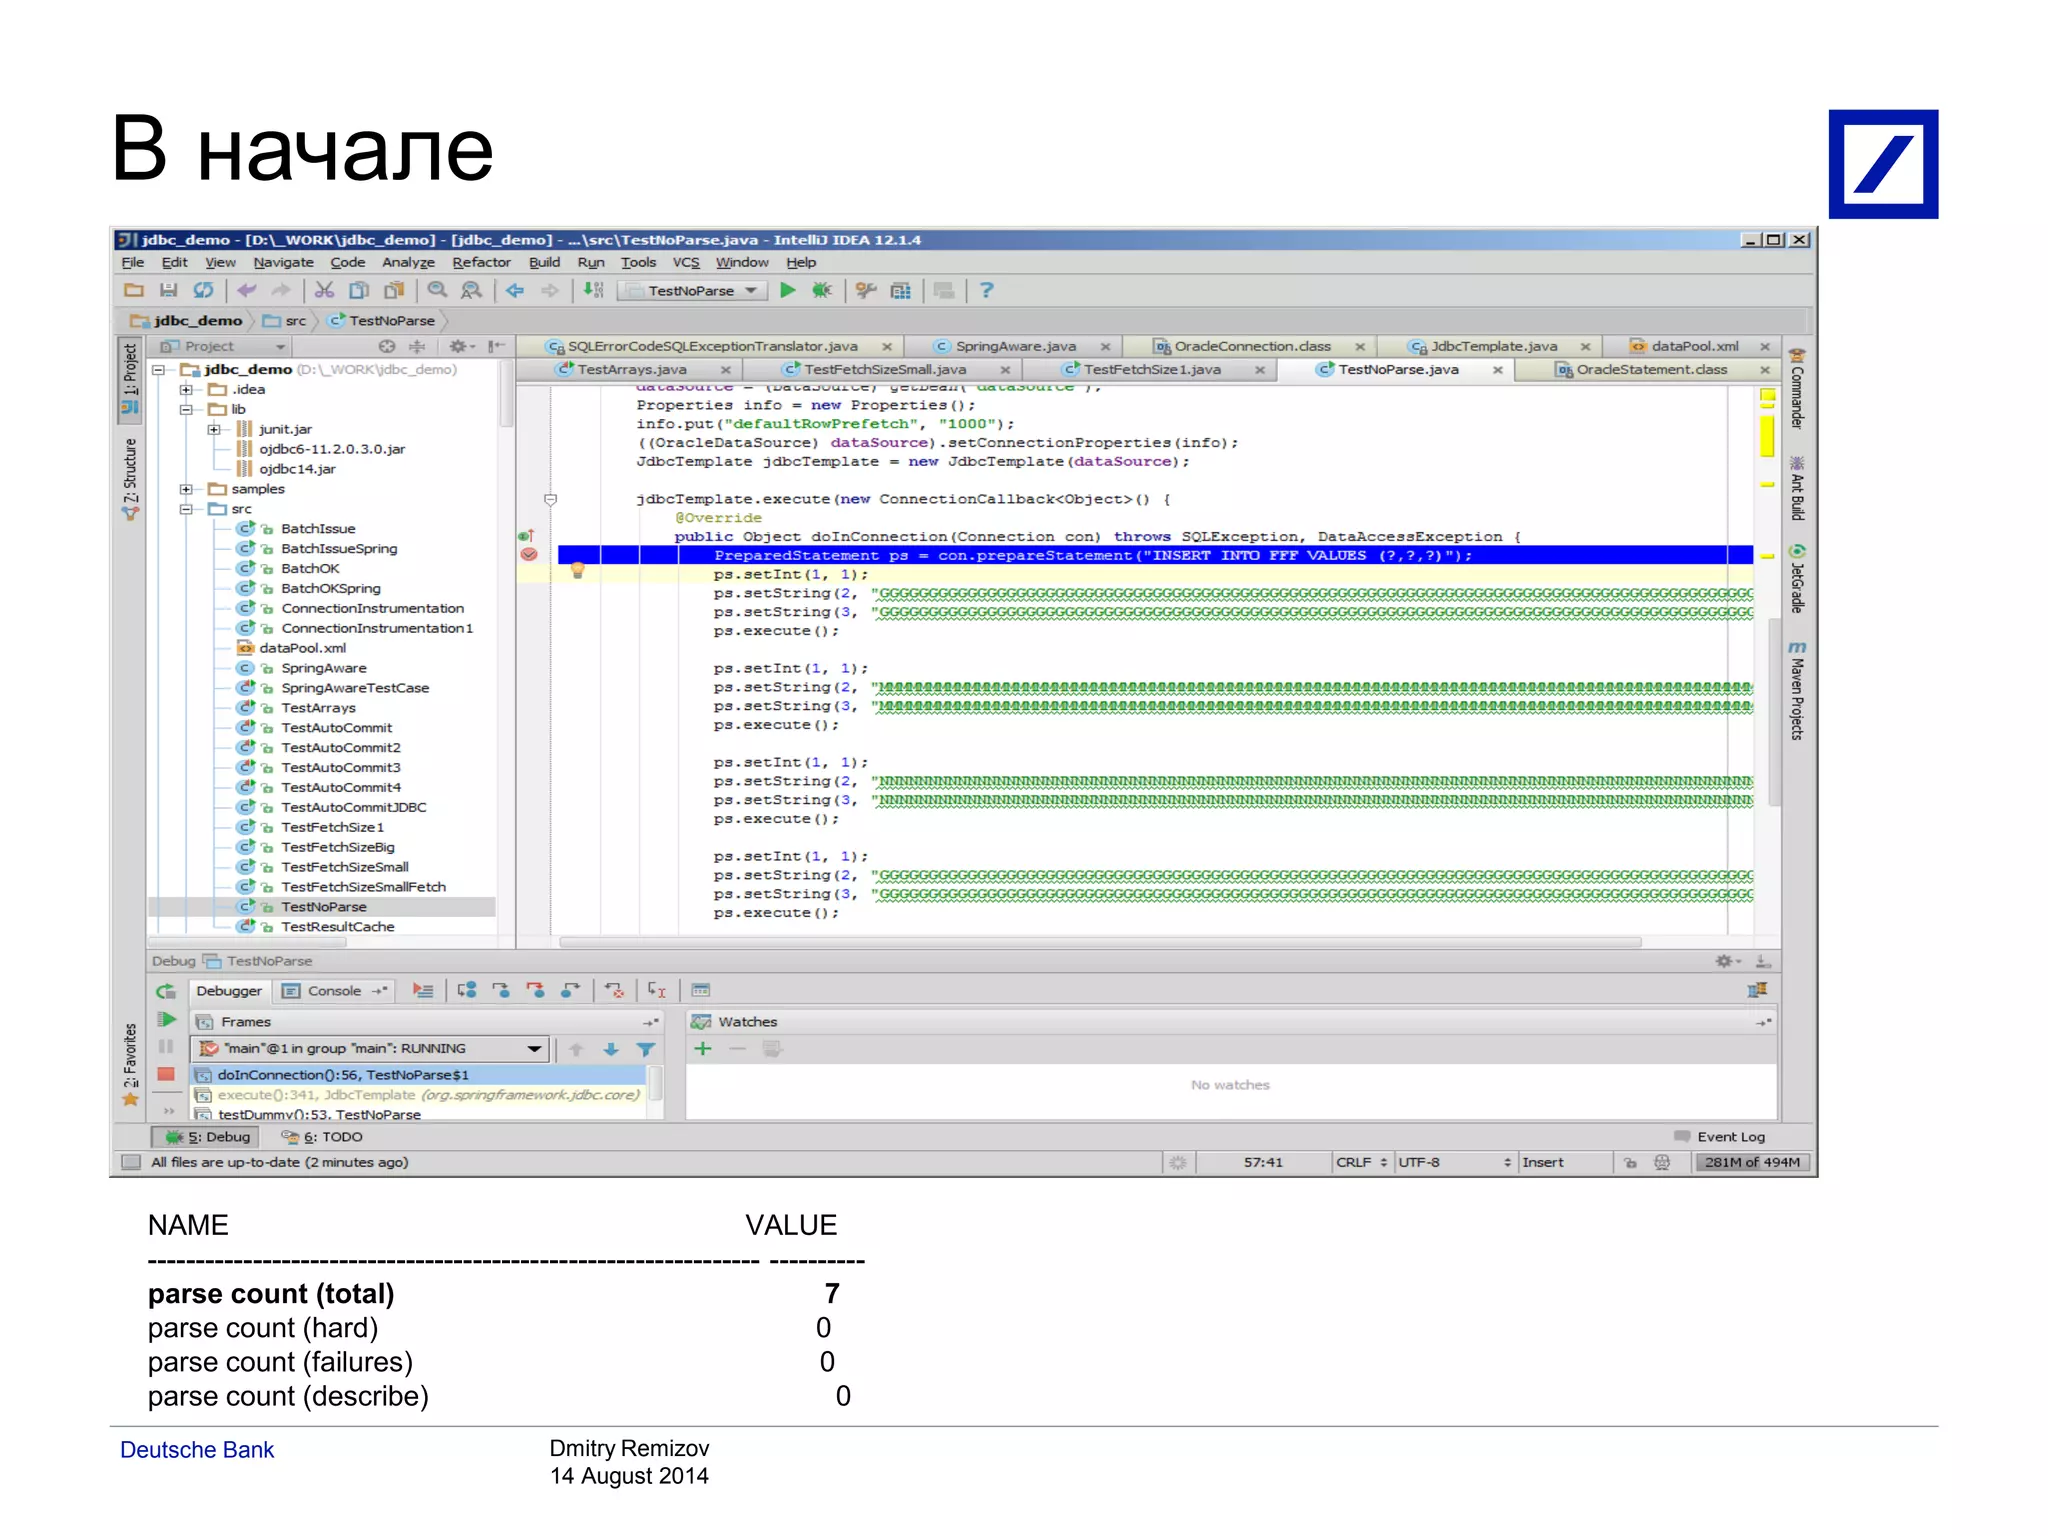Image resolution: width=2048 pixels, height=1536 pixels.
Task: Click the Step Out debugger icon
Action: tap(570, 990)
